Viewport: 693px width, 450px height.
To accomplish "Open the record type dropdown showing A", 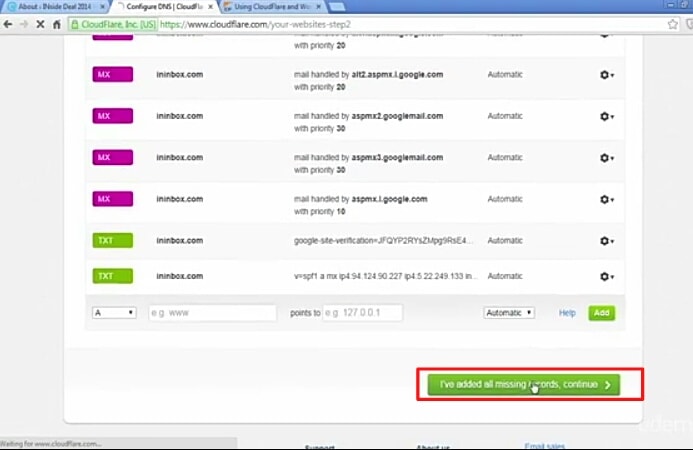I will (114, 313).
